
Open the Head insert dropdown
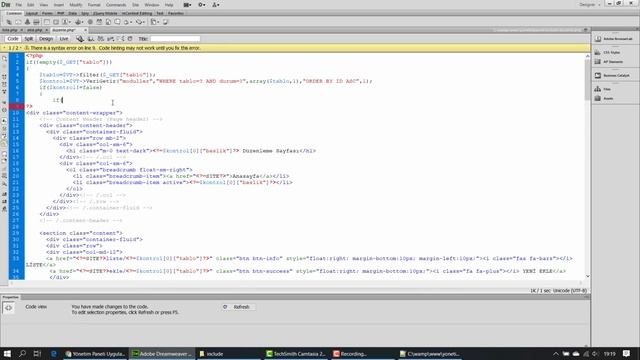128,22
